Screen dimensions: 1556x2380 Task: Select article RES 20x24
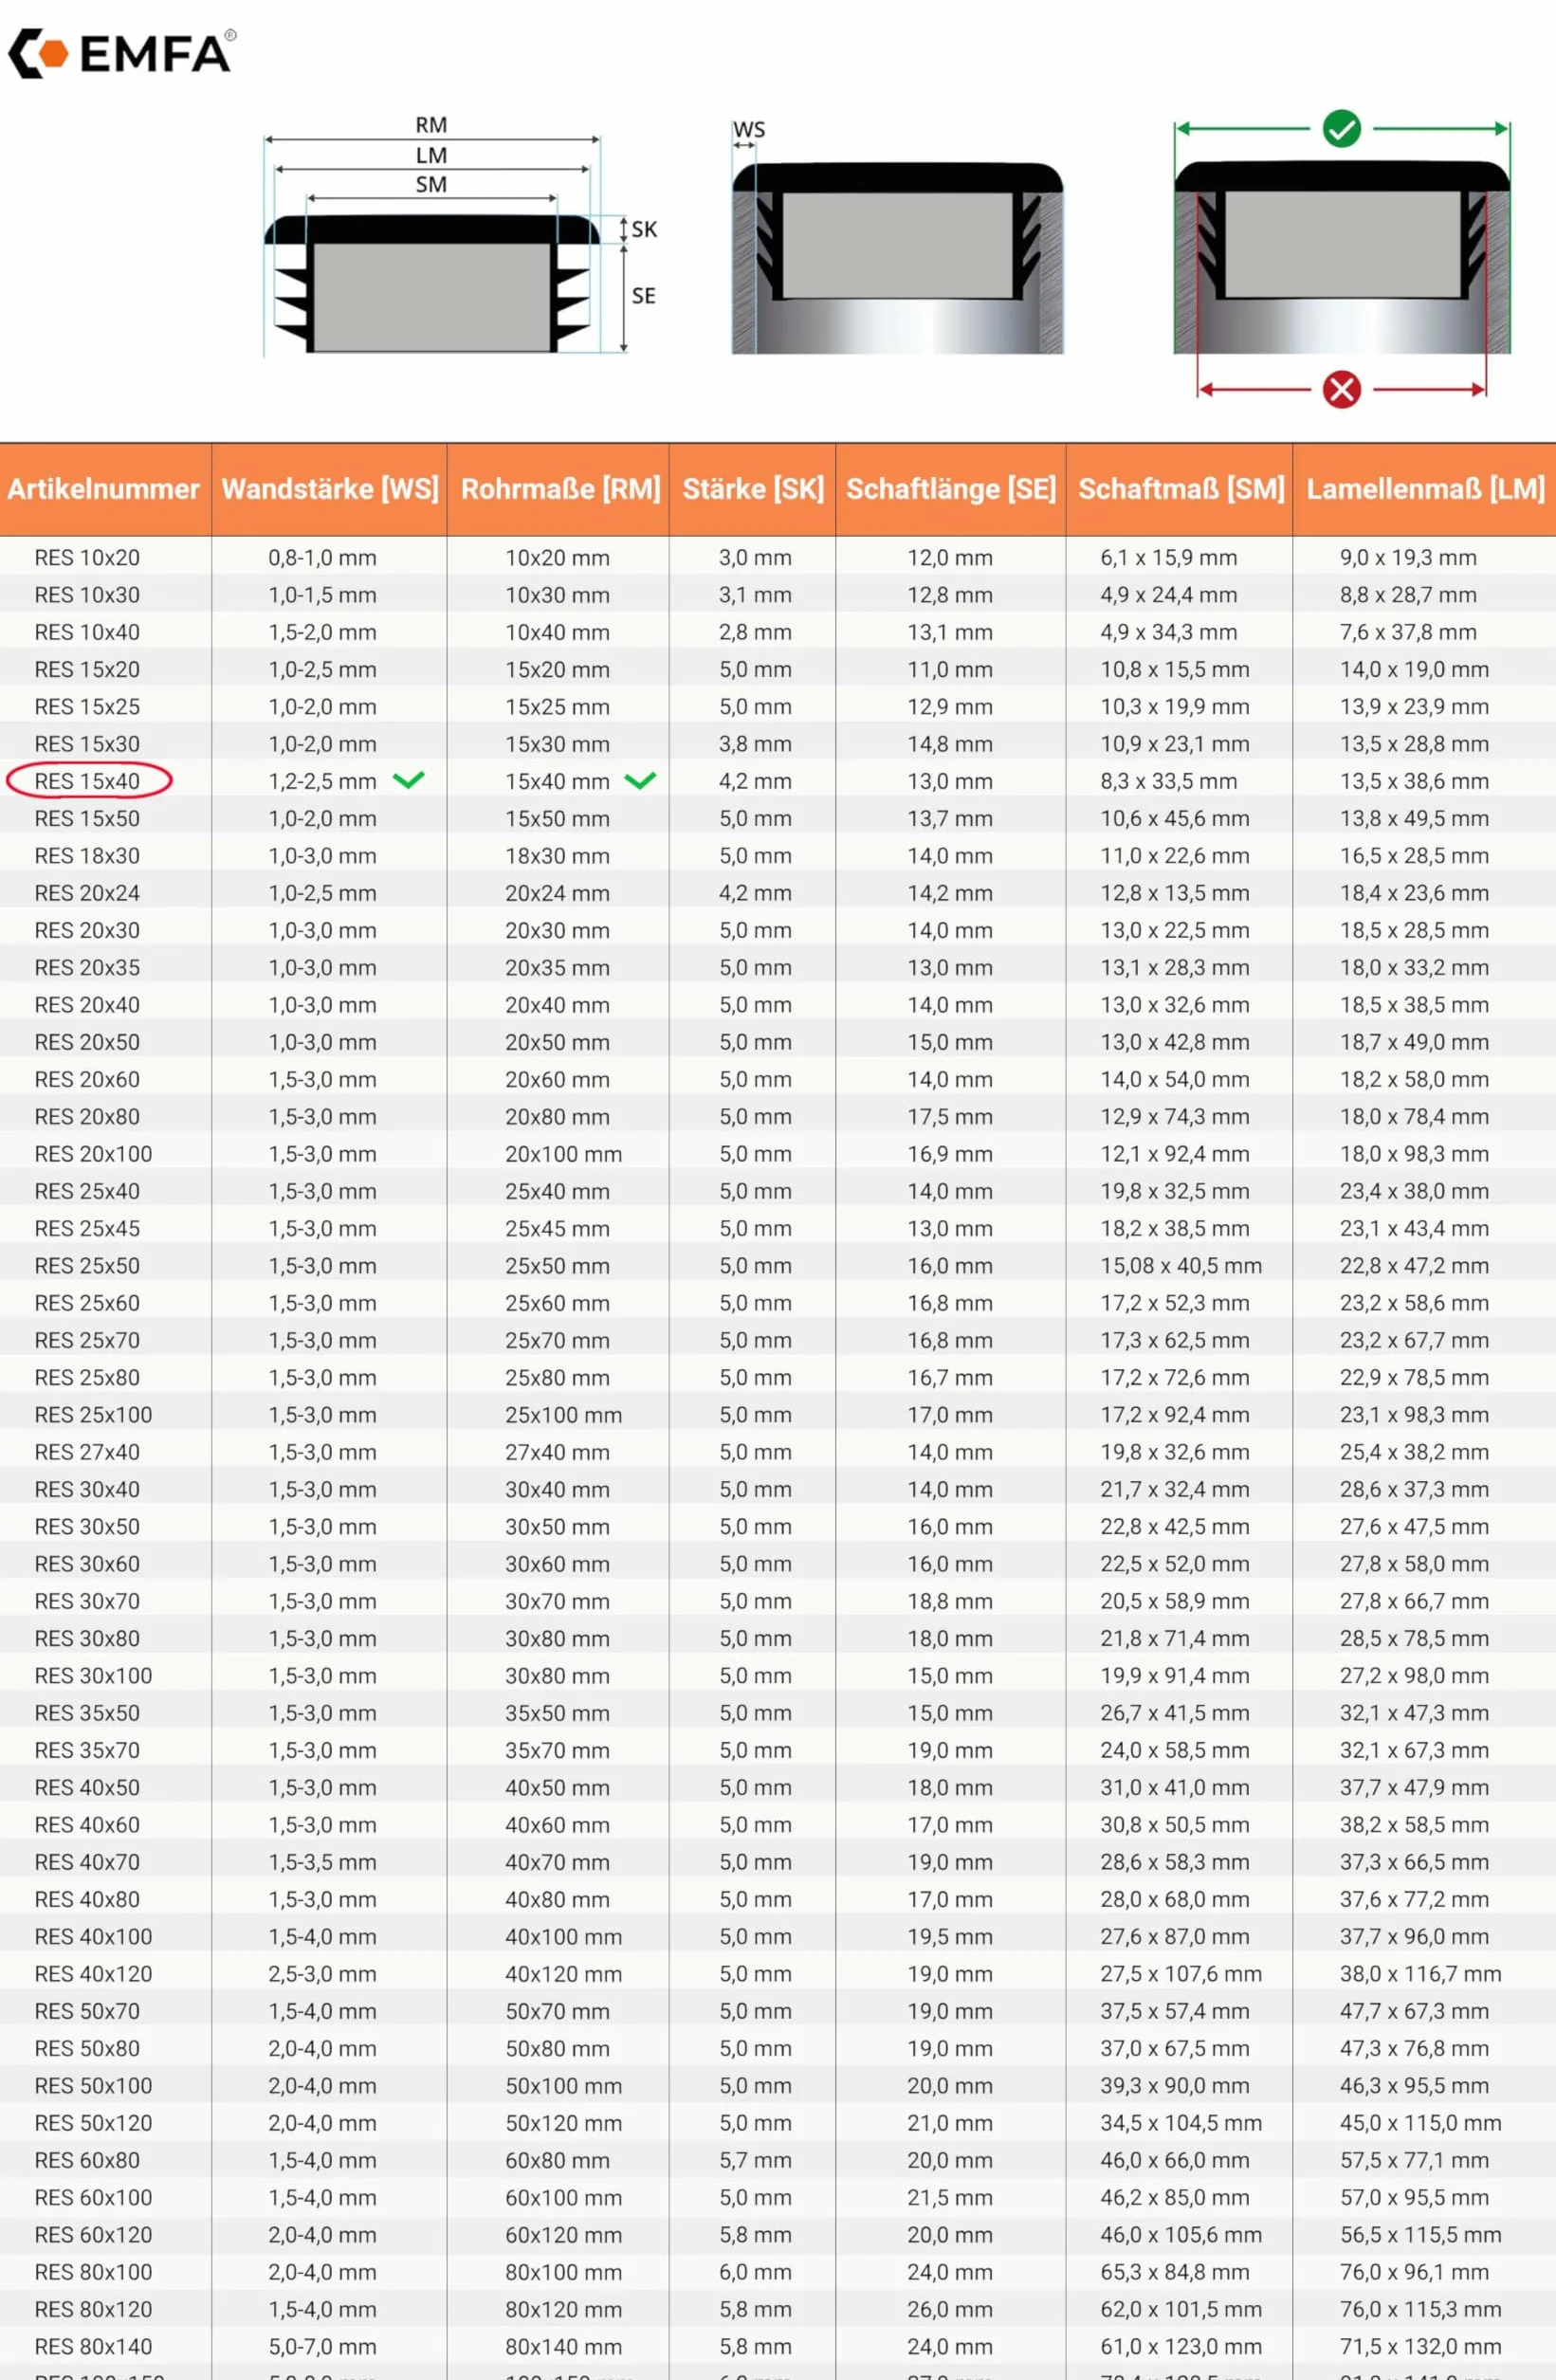coord(87,893)
